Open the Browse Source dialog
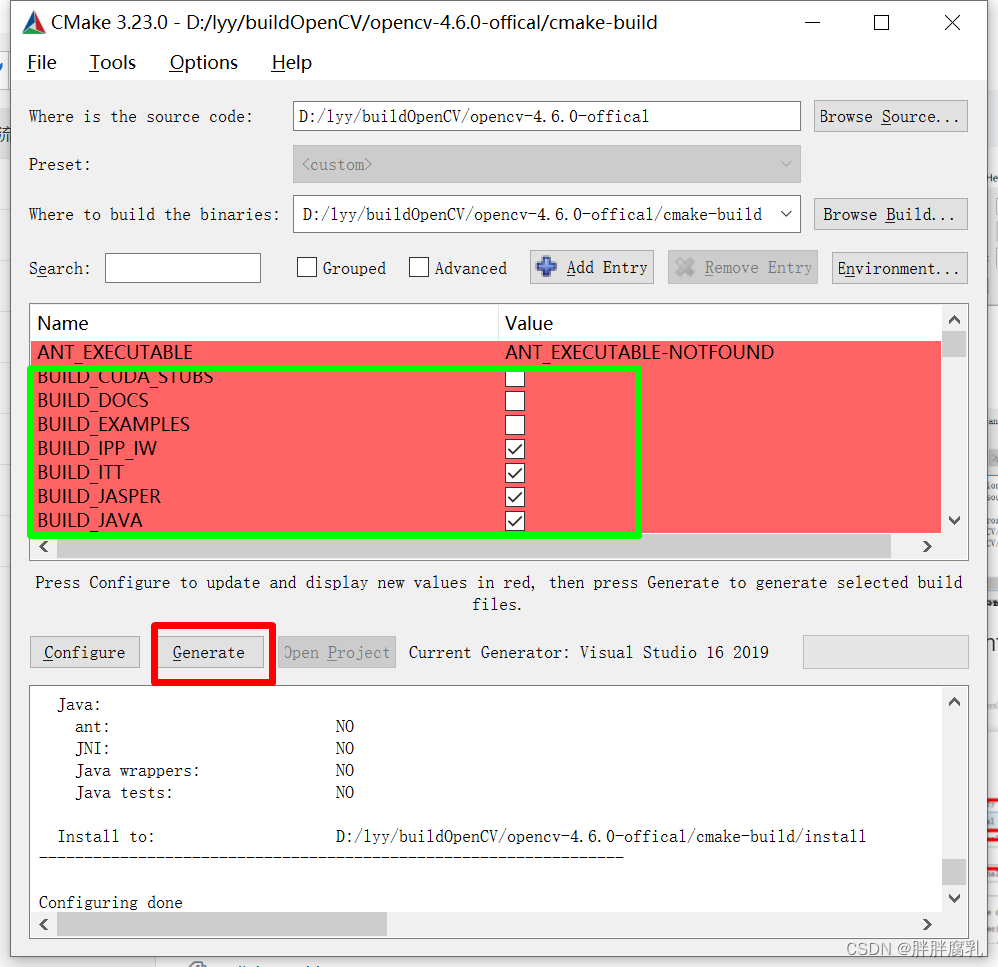998x967 pixels. pos(889,115)
